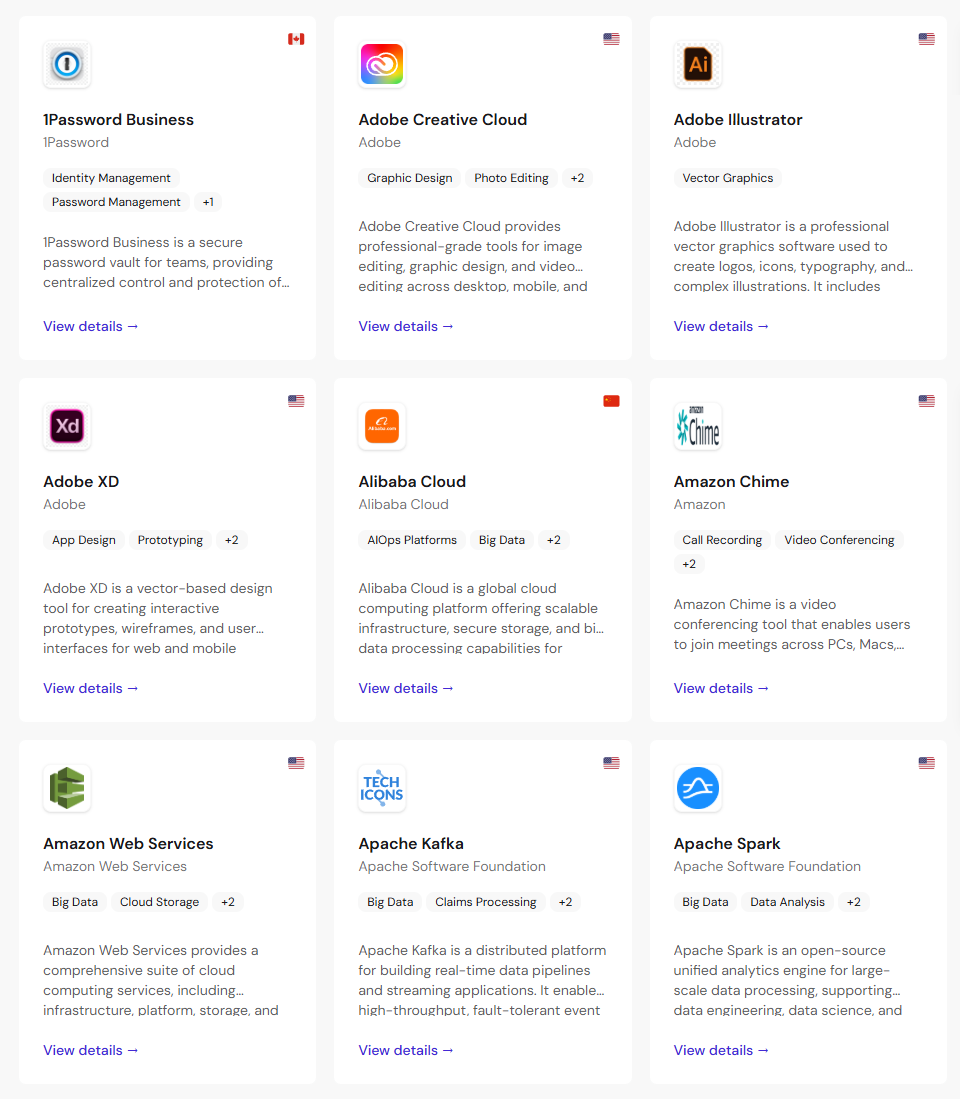
Task: Click the Canada flag on 1Password card
Action: tap(296, 39)
